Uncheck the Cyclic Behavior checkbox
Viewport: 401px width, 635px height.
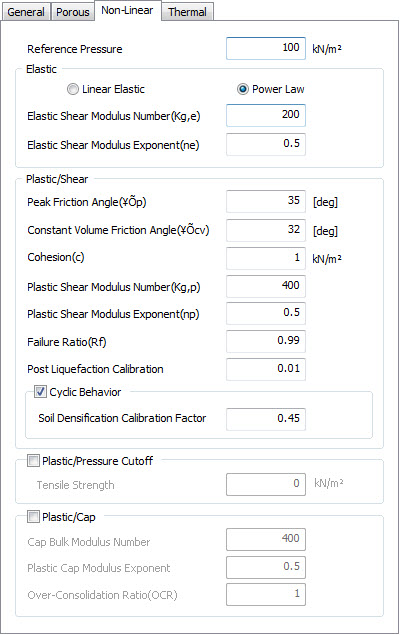point(40,392)
